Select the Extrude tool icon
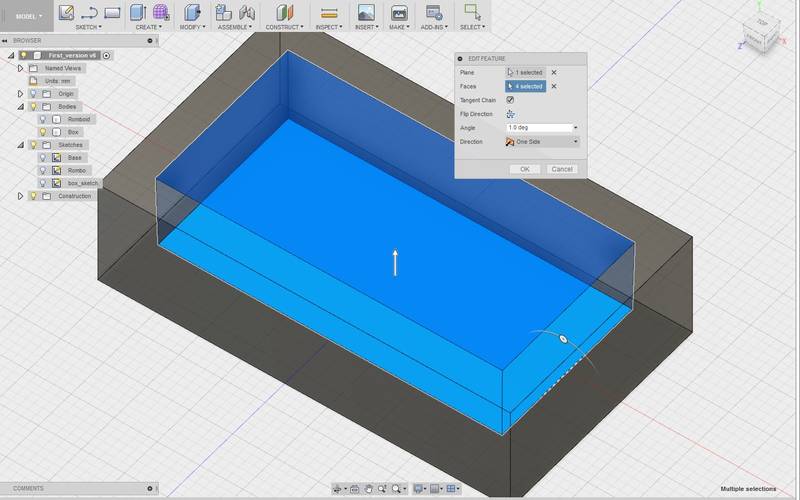 (138, 12)
